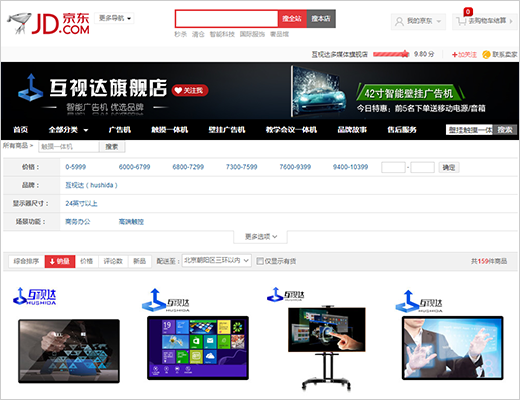Go to the 首页 shop tab

point(20,130)
